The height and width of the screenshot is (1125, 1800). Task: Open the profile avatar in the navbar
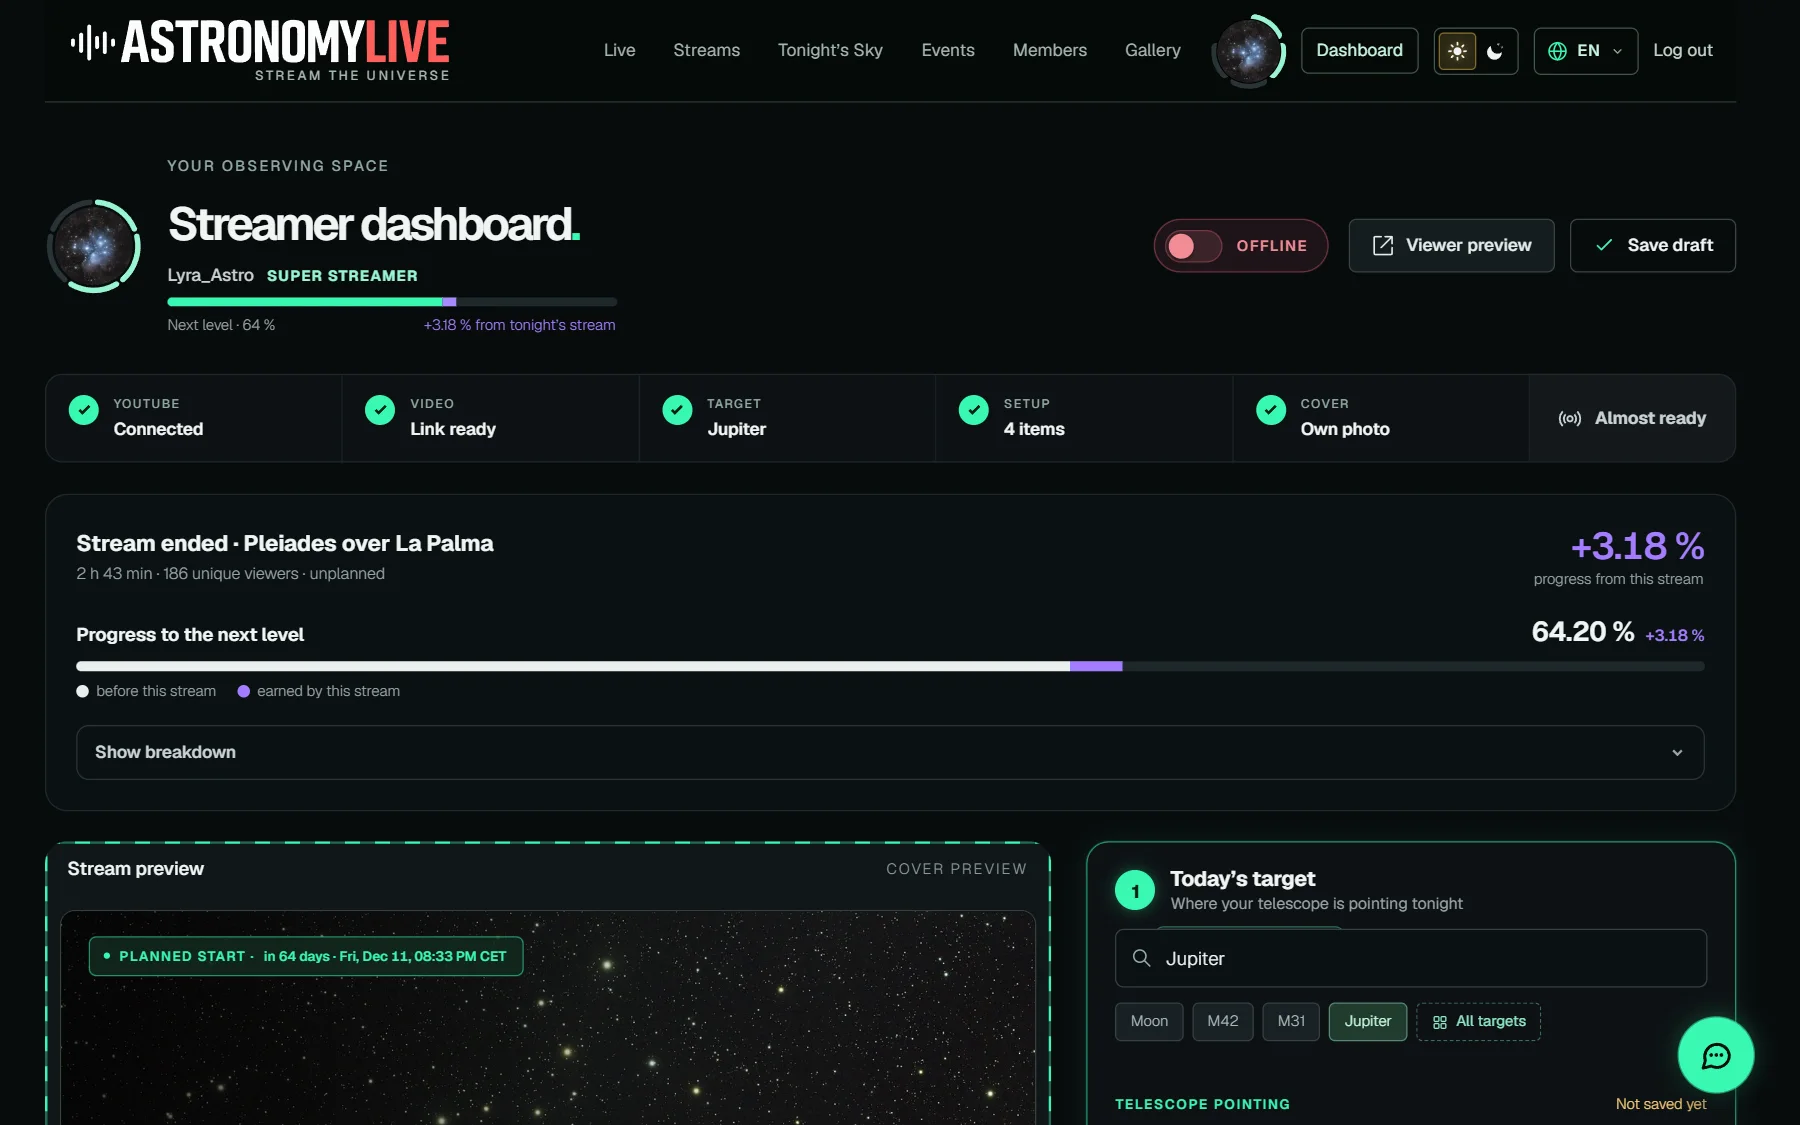pyautogui.click(x=1249, y=51)
